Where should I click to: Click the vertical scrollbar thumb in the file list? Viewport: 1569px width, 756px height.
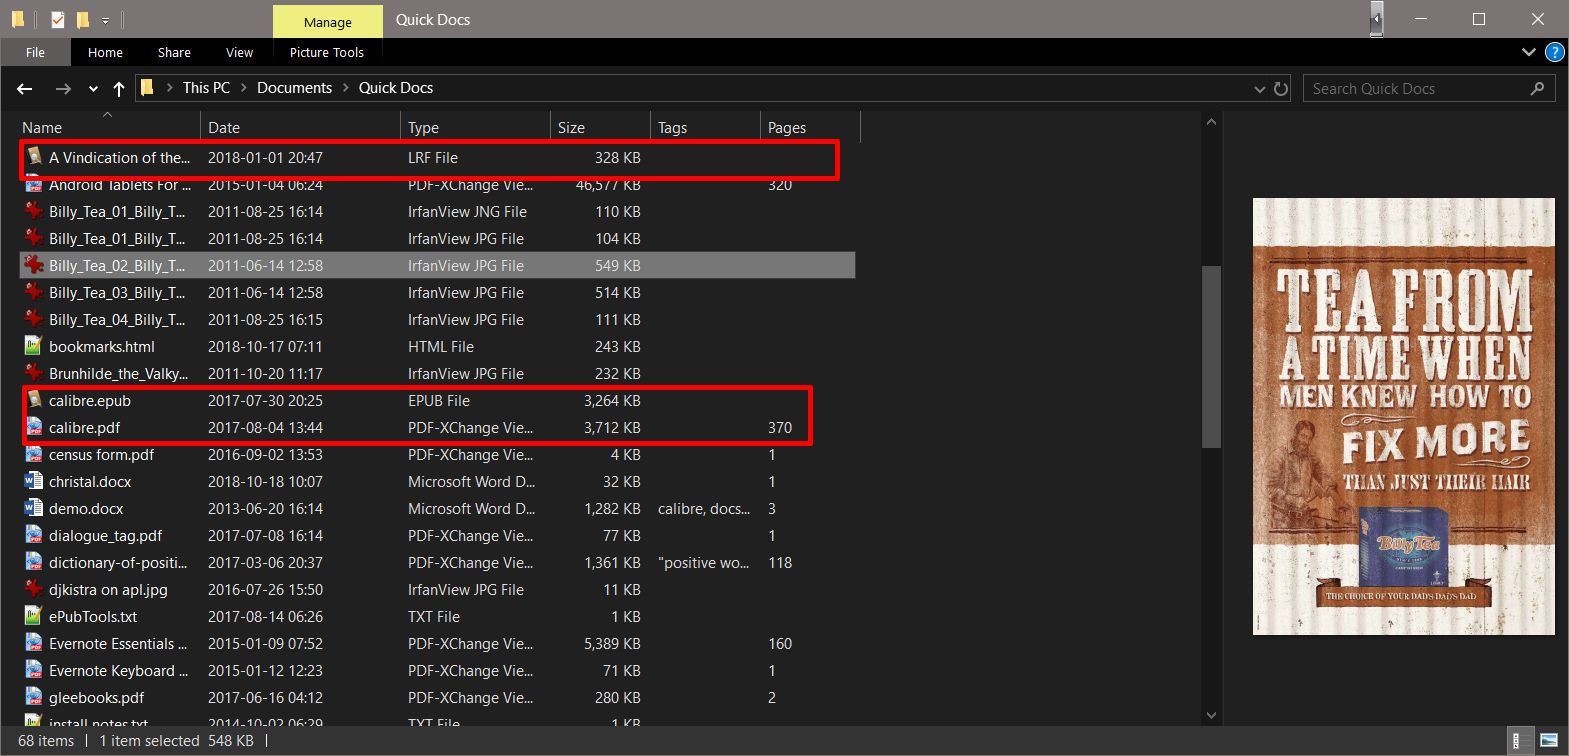(x=1211, y=356)
